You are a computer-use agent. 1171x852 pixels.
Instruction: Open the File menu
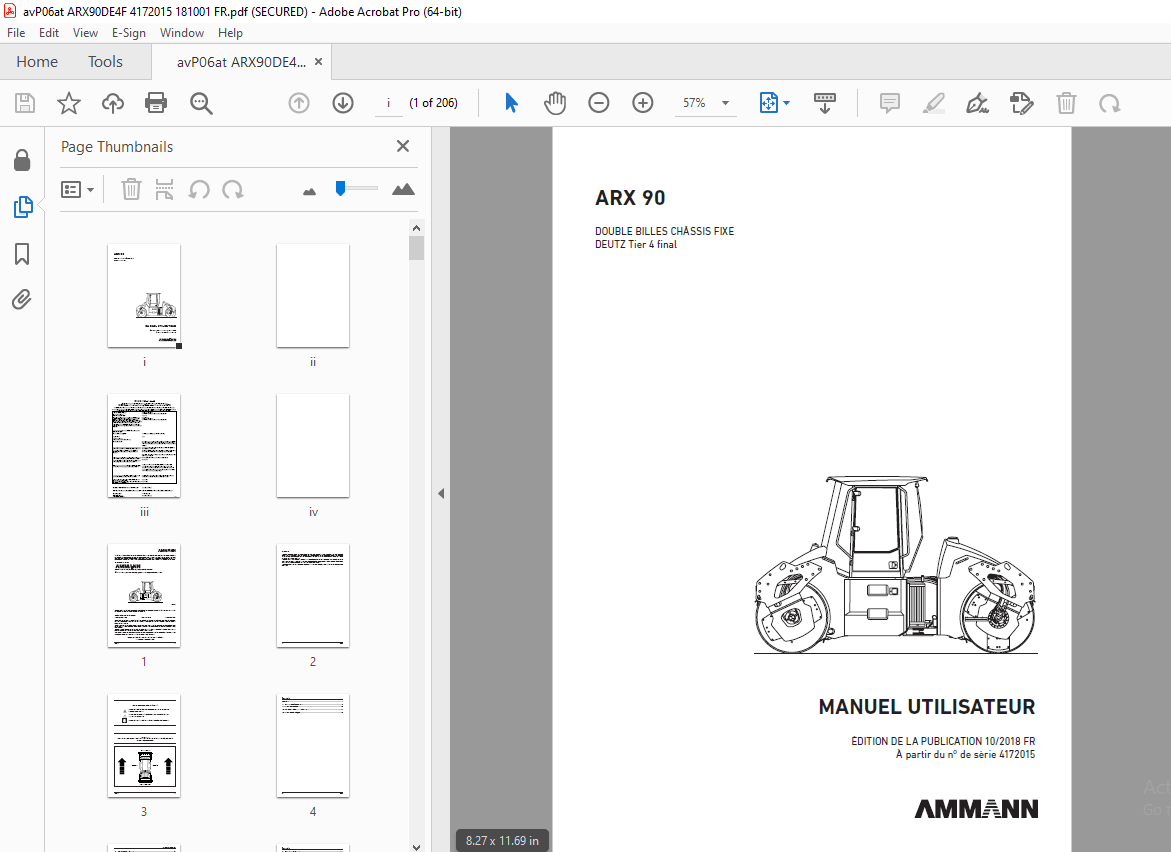click(16, 33)
